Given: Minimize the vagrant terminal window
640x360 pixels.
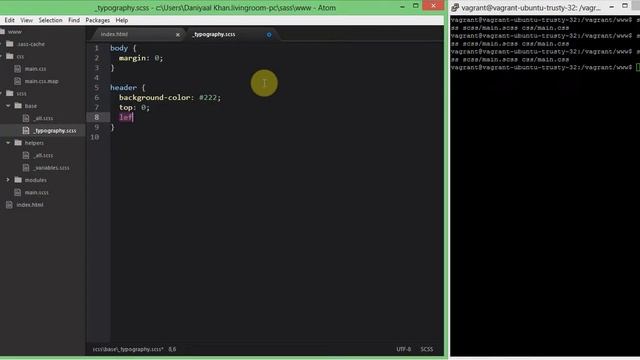Looking at the screenshot, I should click(x=611, y=6).
